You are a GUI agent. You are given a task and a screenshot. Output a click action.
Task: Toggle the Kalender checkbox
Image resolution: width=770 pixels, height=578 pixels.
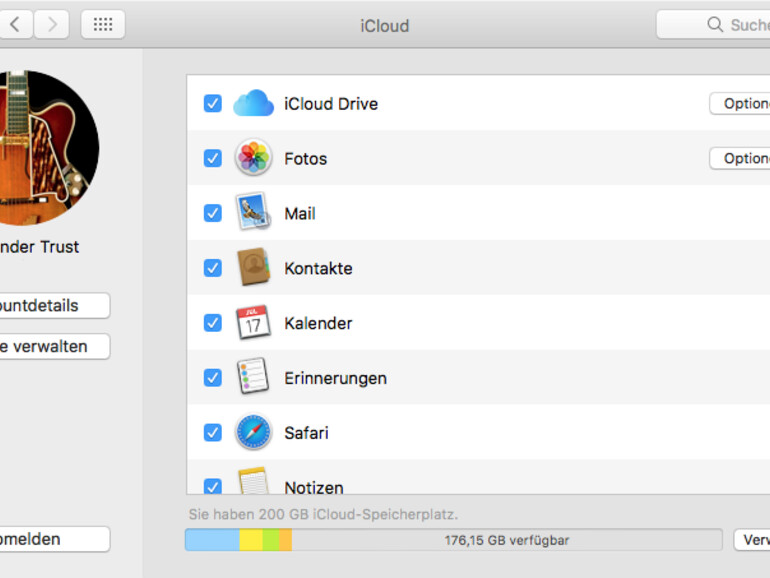pos(213,323)
